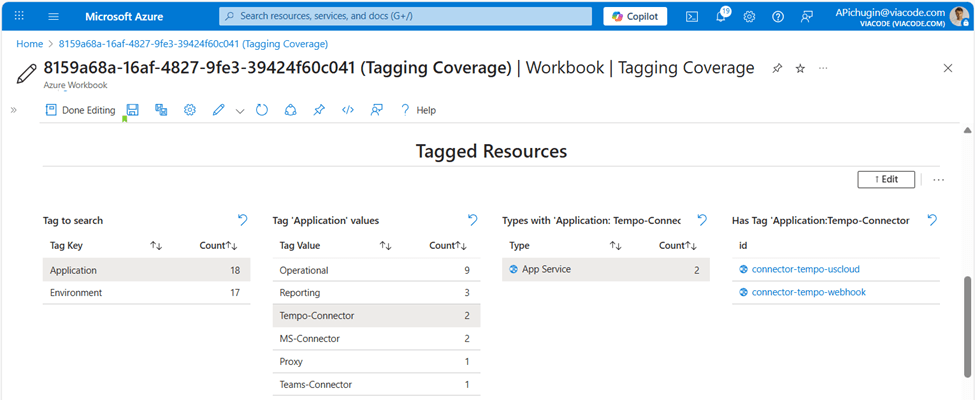Click Home in the breadcrumb
This screenshot has width=975, height=400.
click(x=29, y=44)
